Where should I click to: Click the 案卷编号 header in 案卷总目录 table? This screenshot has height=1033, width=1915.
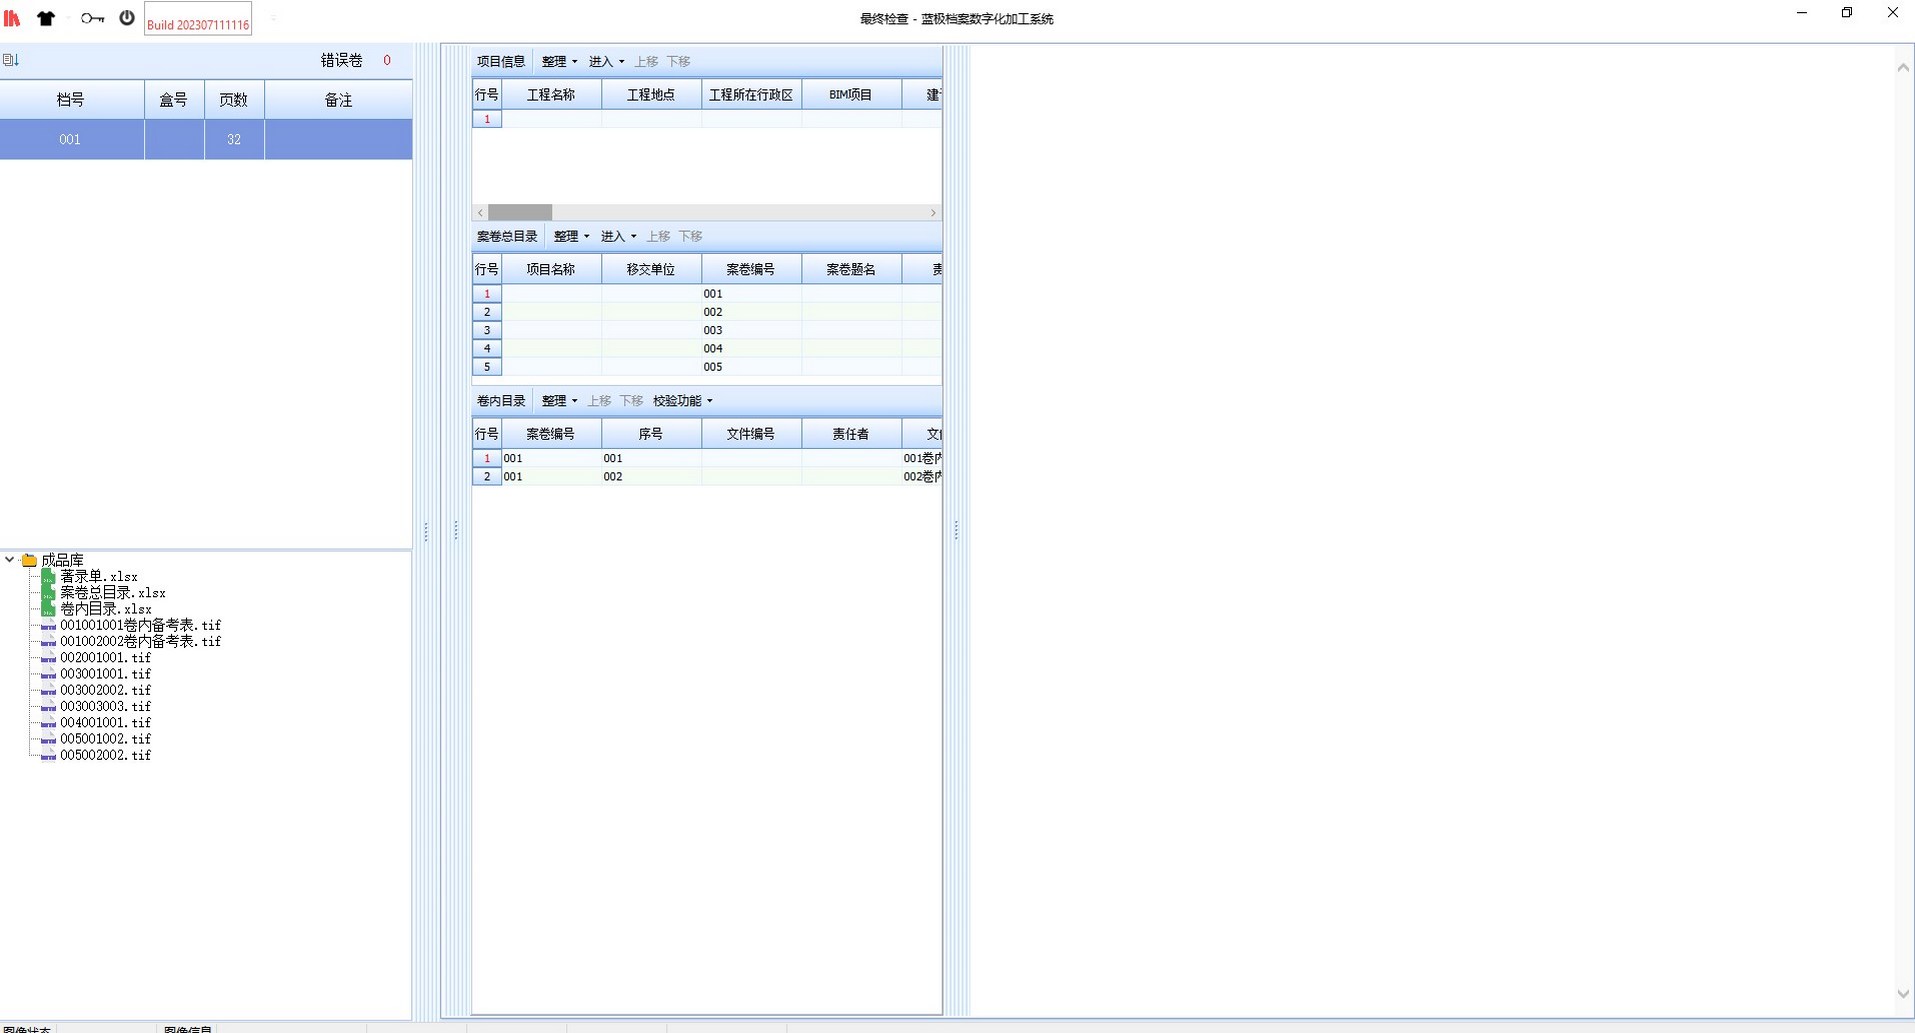point(750,270)
